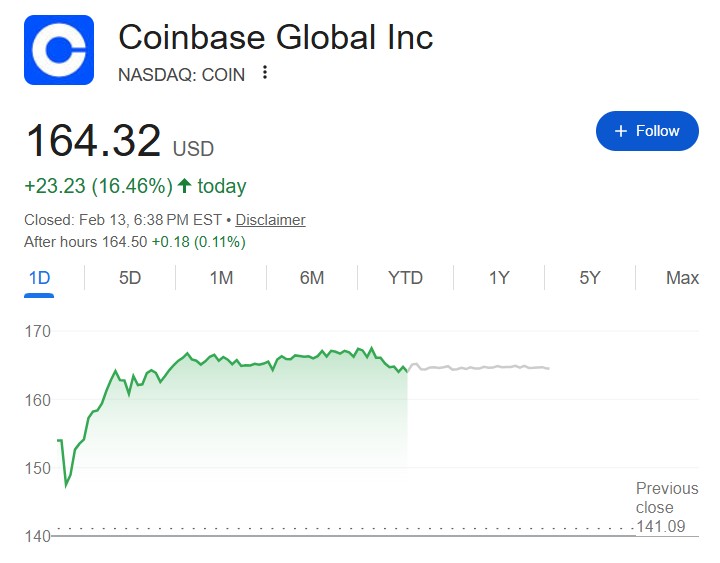Click the 164.32 stock price
This screenshot has height=563, width=720.
[x=93, y=141]
